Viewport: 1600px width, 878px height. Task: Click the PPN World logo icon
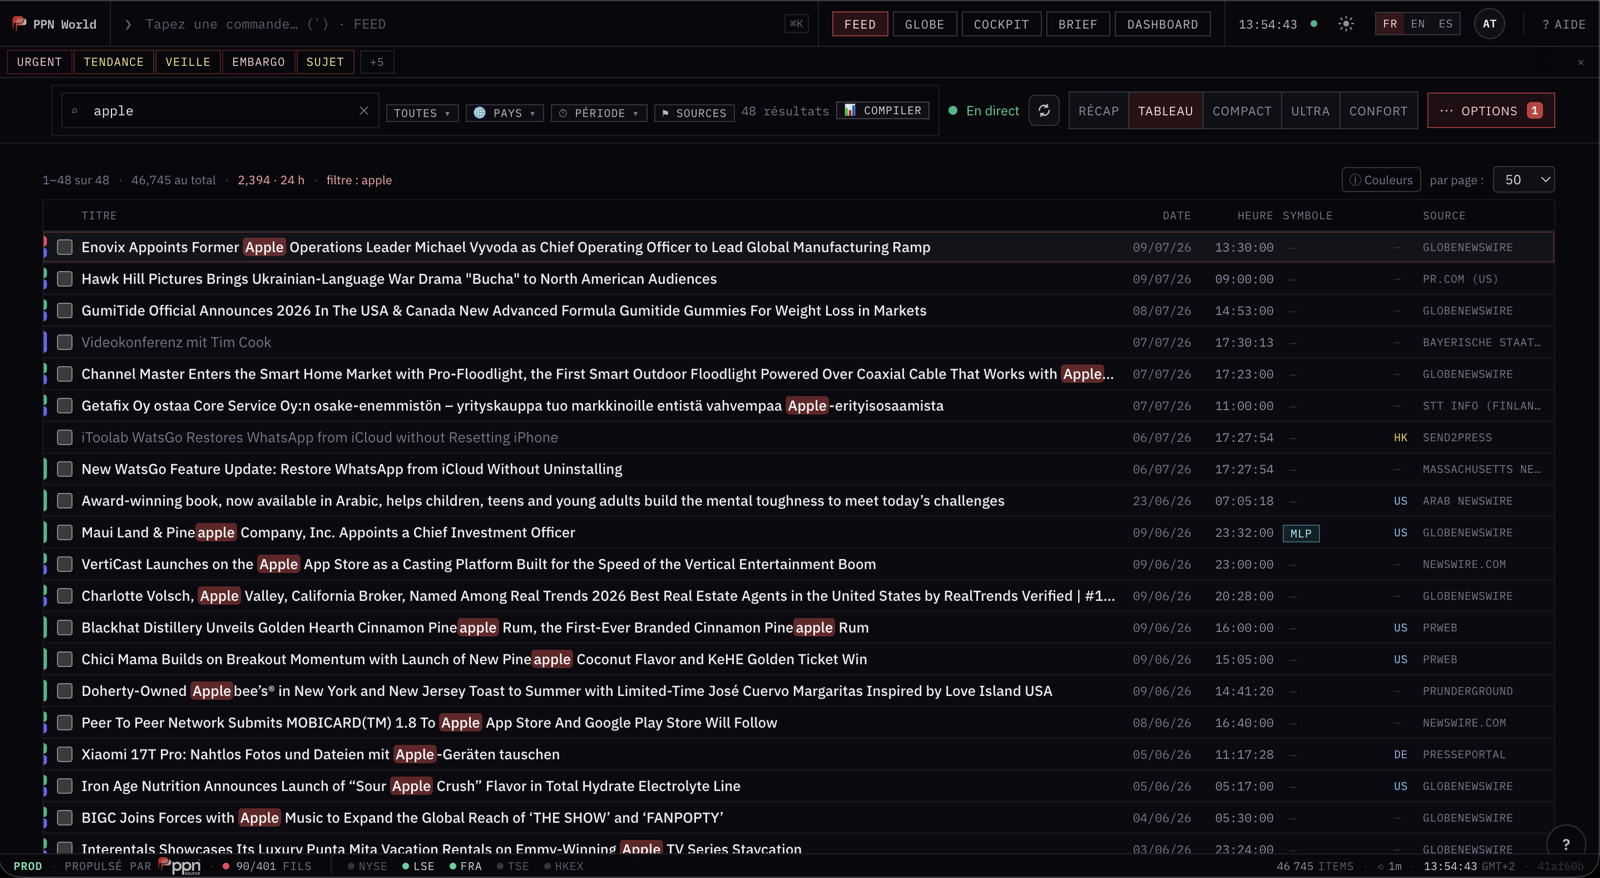point(19,23)
